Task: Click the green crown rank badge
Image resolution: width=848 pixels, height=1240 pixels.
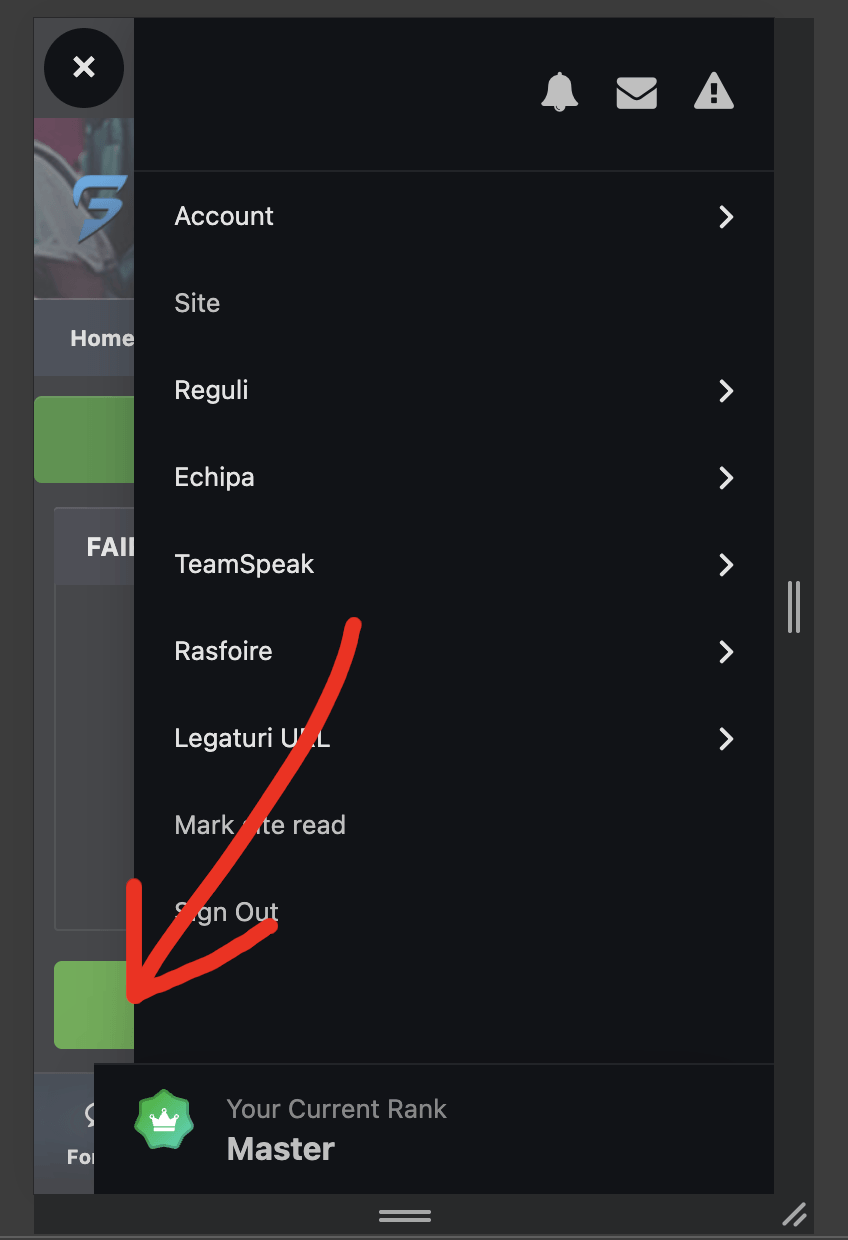Action: point(163,1120)
